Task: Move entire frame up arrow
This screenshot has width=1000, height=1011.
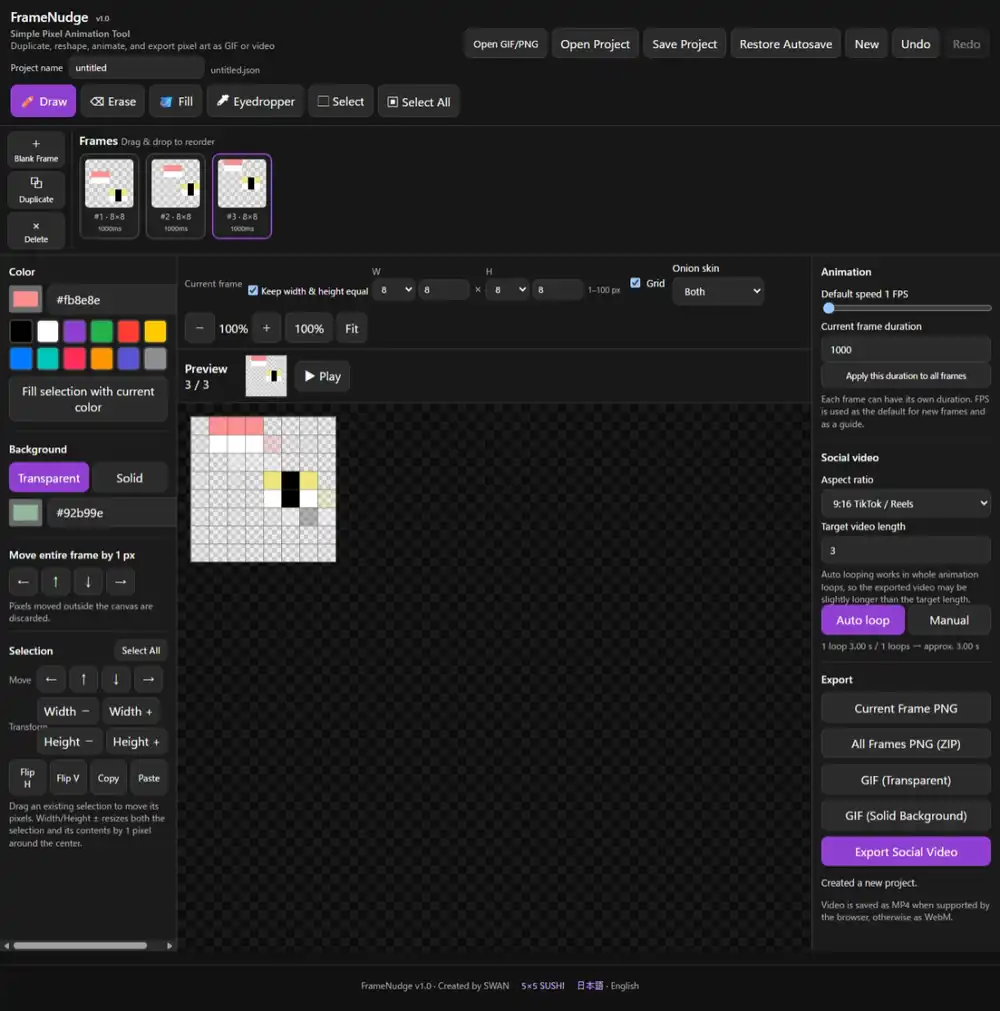Action: point(55,582)
